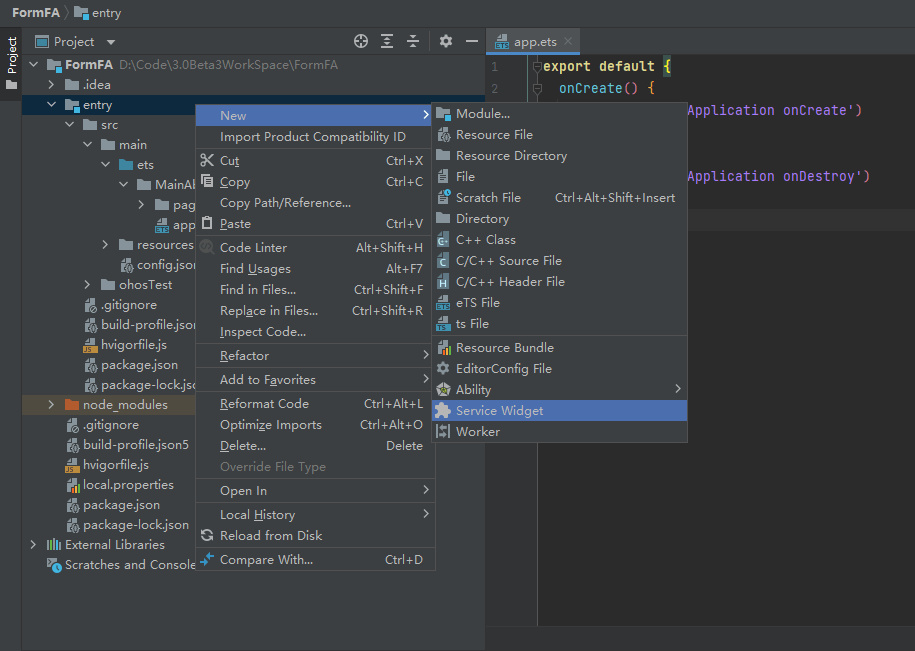The width and height of the screenshot is (915, 651).
Task: Click the ts File icon
Action: tap(443, 324)
